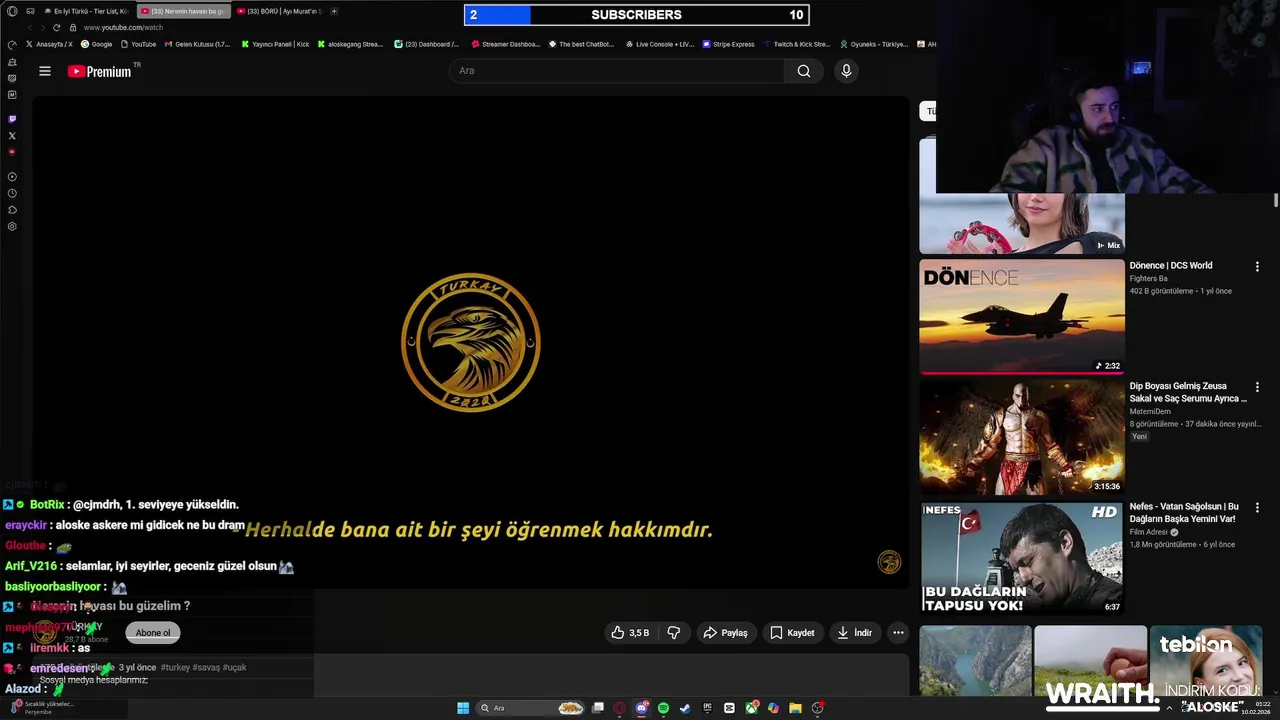Dislike the video with the thumbs-down button

[x=674, y=633]
